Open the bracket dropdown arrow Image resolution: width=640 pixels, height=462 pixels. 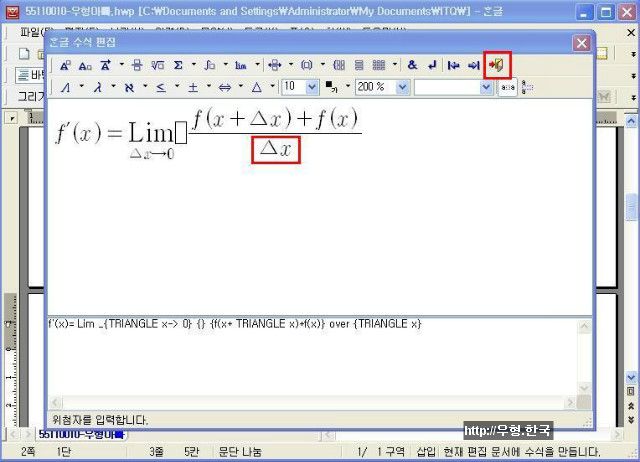click(322, 65)
